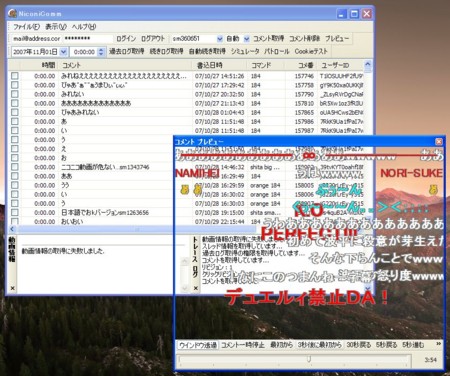Image resolution: width=450 pixels, height=376 pixels.
Task: Toggle ウインドウ透過 in preview window
Action: click(198, 345)
